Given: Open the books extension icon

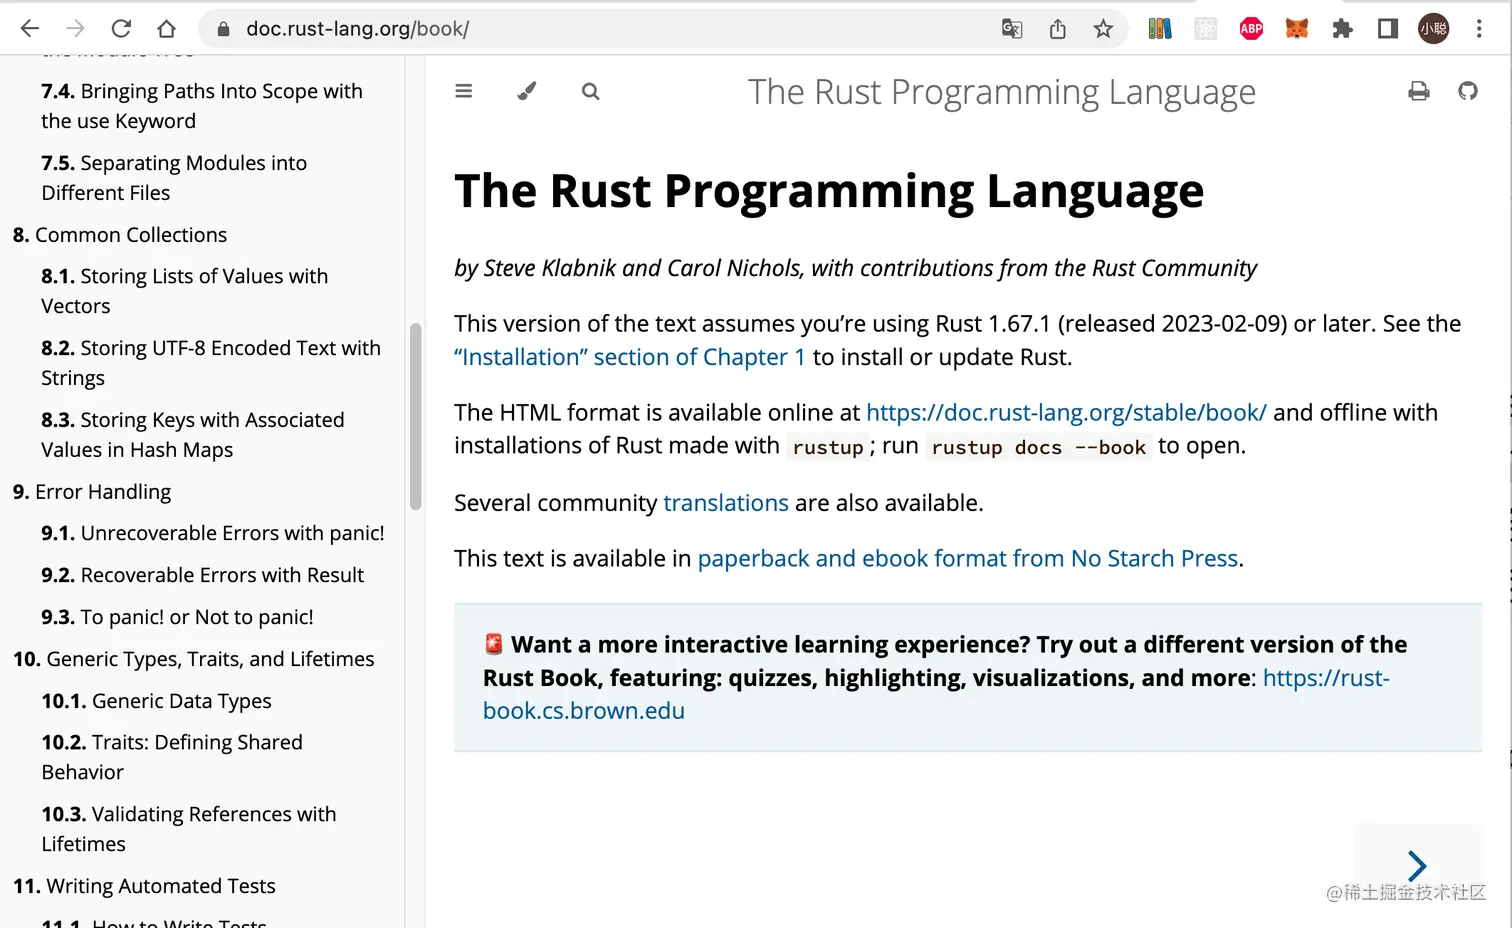Looking at the screenshot, I should click(x=1160, y=29).
